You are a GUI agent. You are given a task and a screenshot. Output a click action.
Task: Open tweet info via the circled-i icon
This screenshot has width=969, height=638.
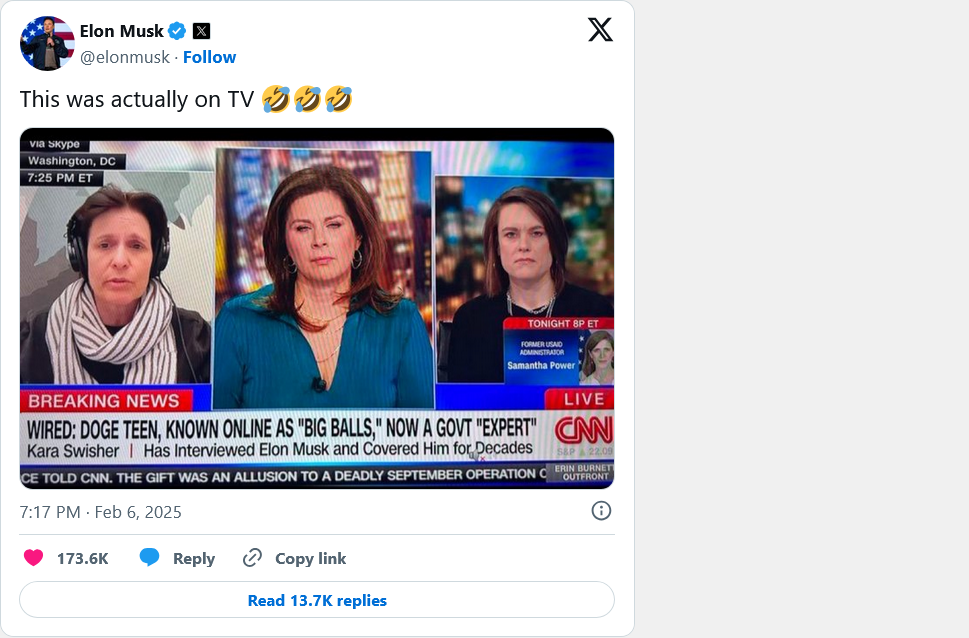tap(600, 511)
